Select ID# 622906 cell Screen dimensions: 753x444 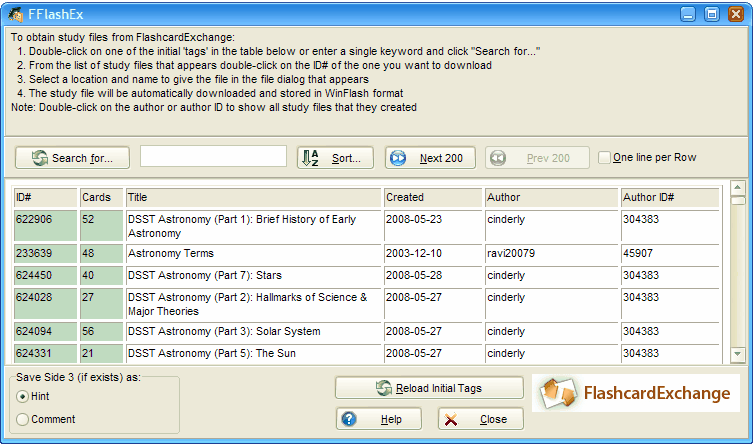click(x=45, y=226)
